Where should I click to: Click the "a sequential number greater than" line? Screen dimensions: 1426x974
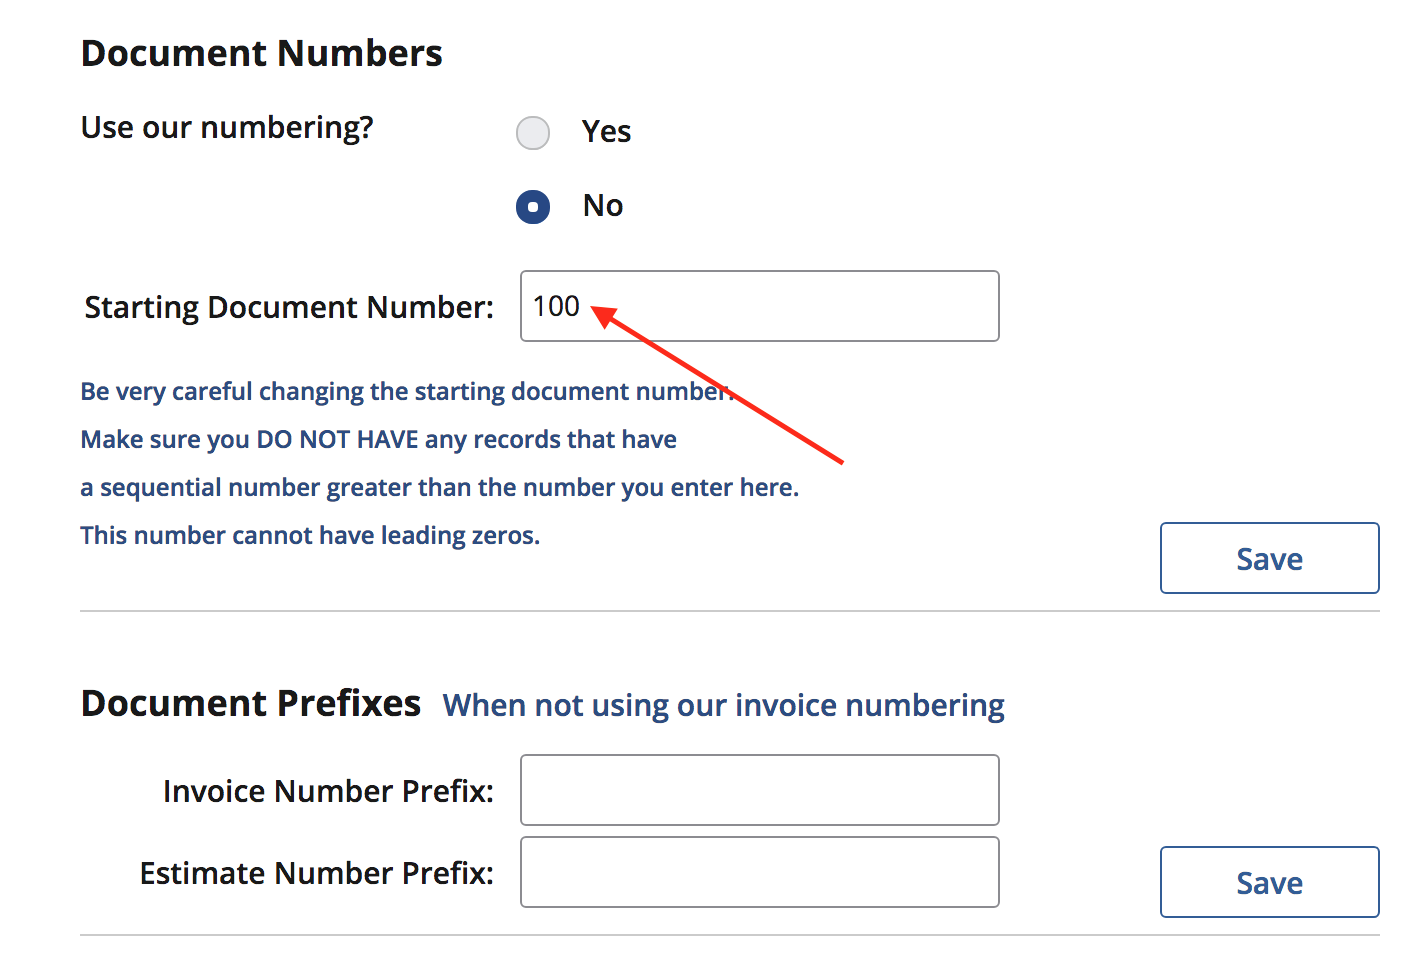[x=439, y=487]
